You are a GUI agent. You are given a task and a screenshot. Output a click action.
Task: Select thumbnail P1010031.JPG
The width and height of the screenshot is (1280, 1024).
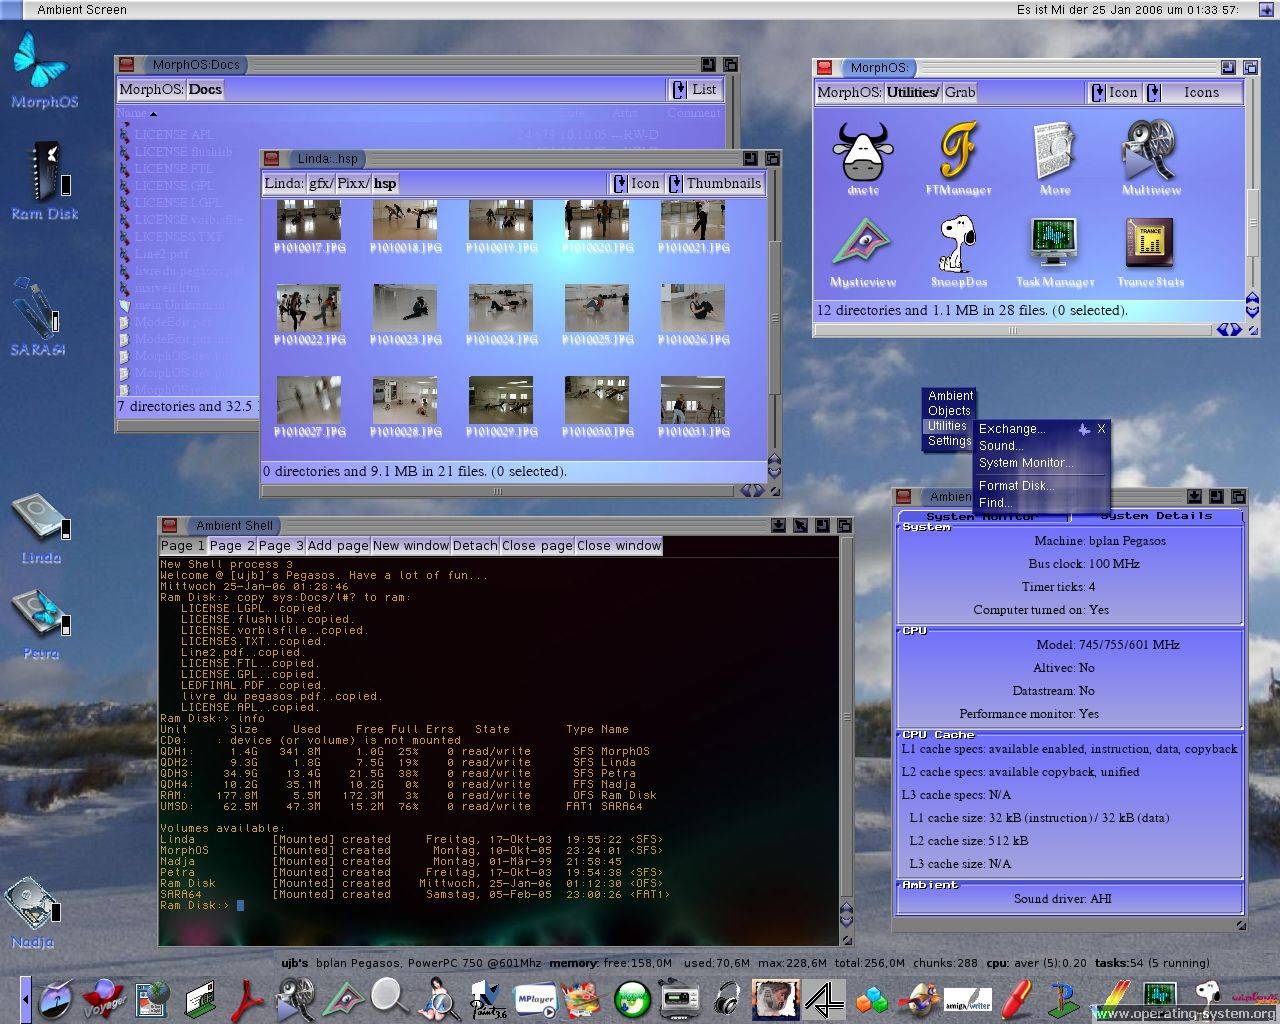point(693,406)
